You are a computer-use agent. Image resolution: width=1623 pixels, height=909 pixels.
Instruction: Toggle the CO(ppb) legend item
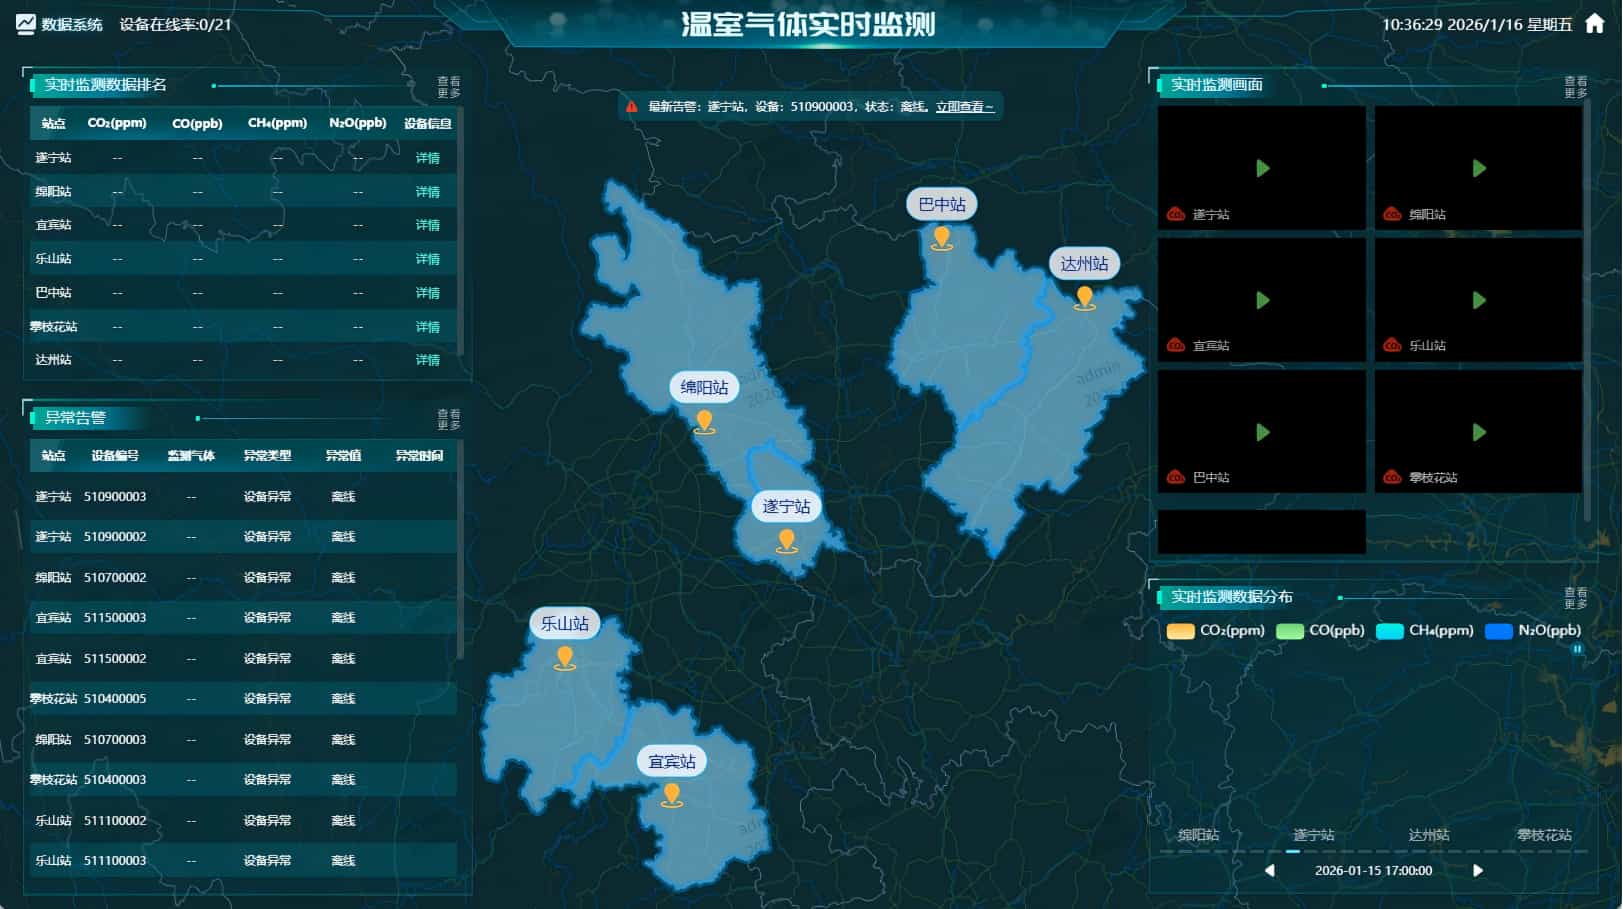pos(1316,631)
